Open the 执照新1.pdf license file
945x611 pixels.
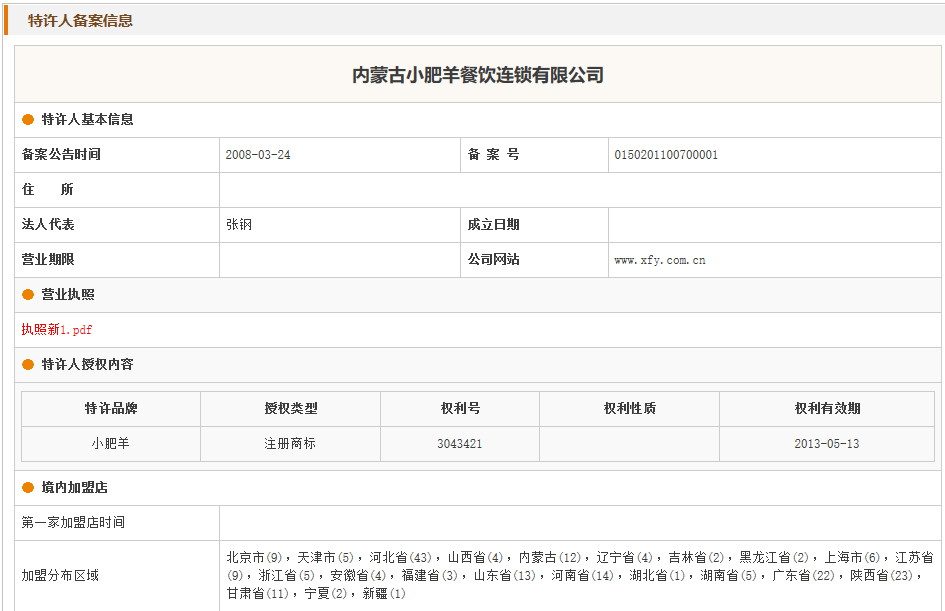(56, 329)
